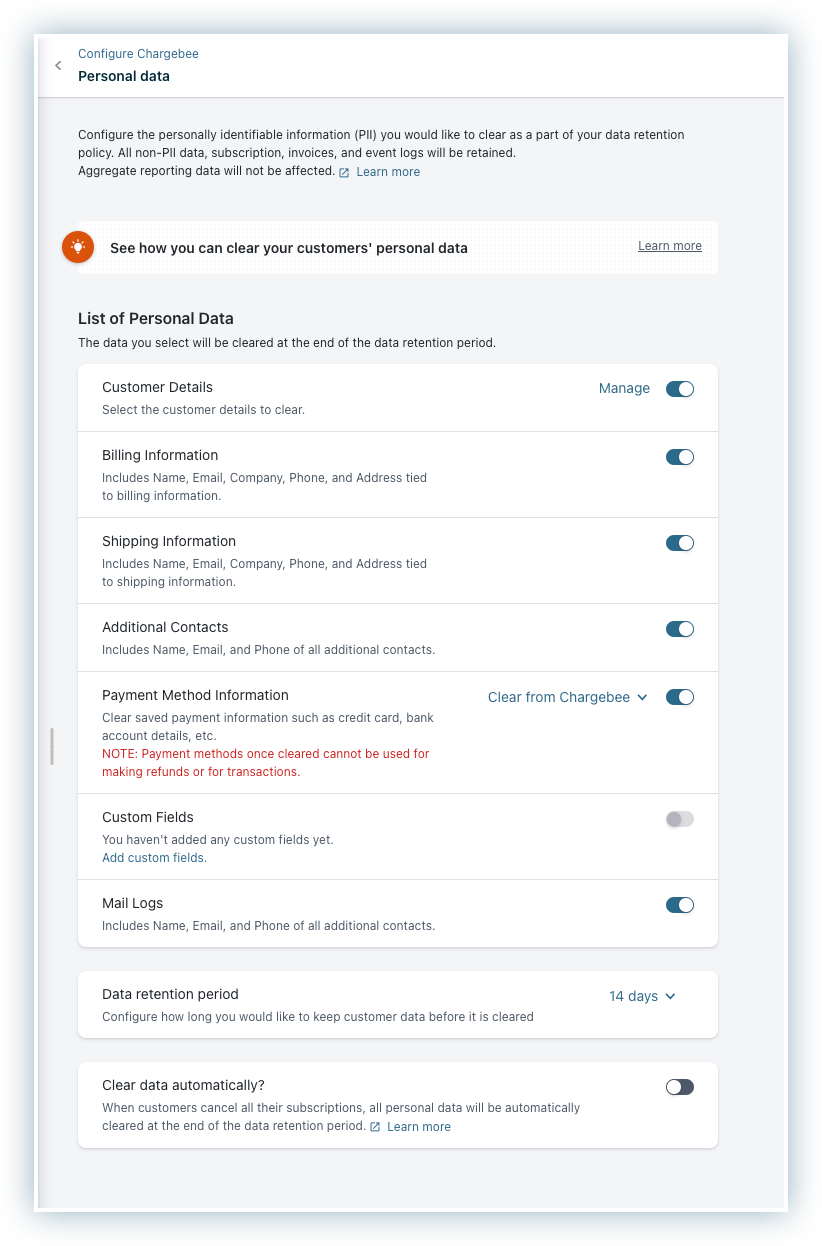
Task: Toggle the Additional Contacts switch
Action: click(x=679, y=629)
